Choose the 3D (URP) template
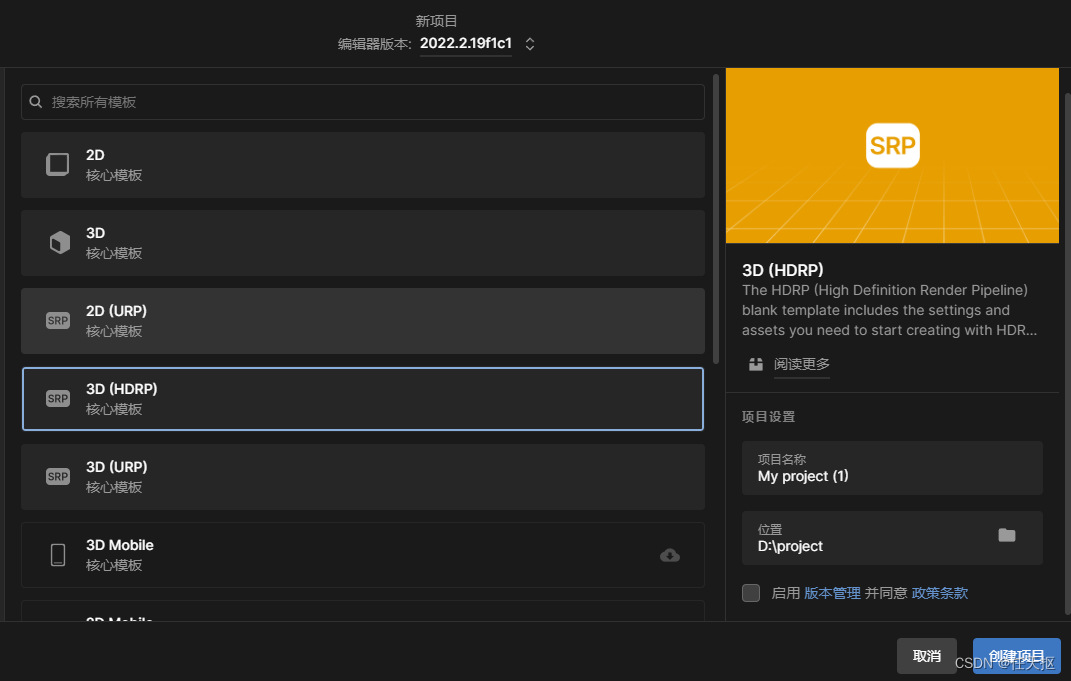1071x681 pixels. click(x=363, y=477)
